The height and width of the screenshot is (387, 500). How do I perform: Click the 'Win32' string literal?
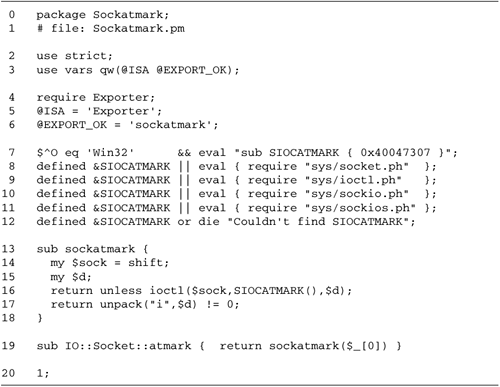tap(110, 153)
